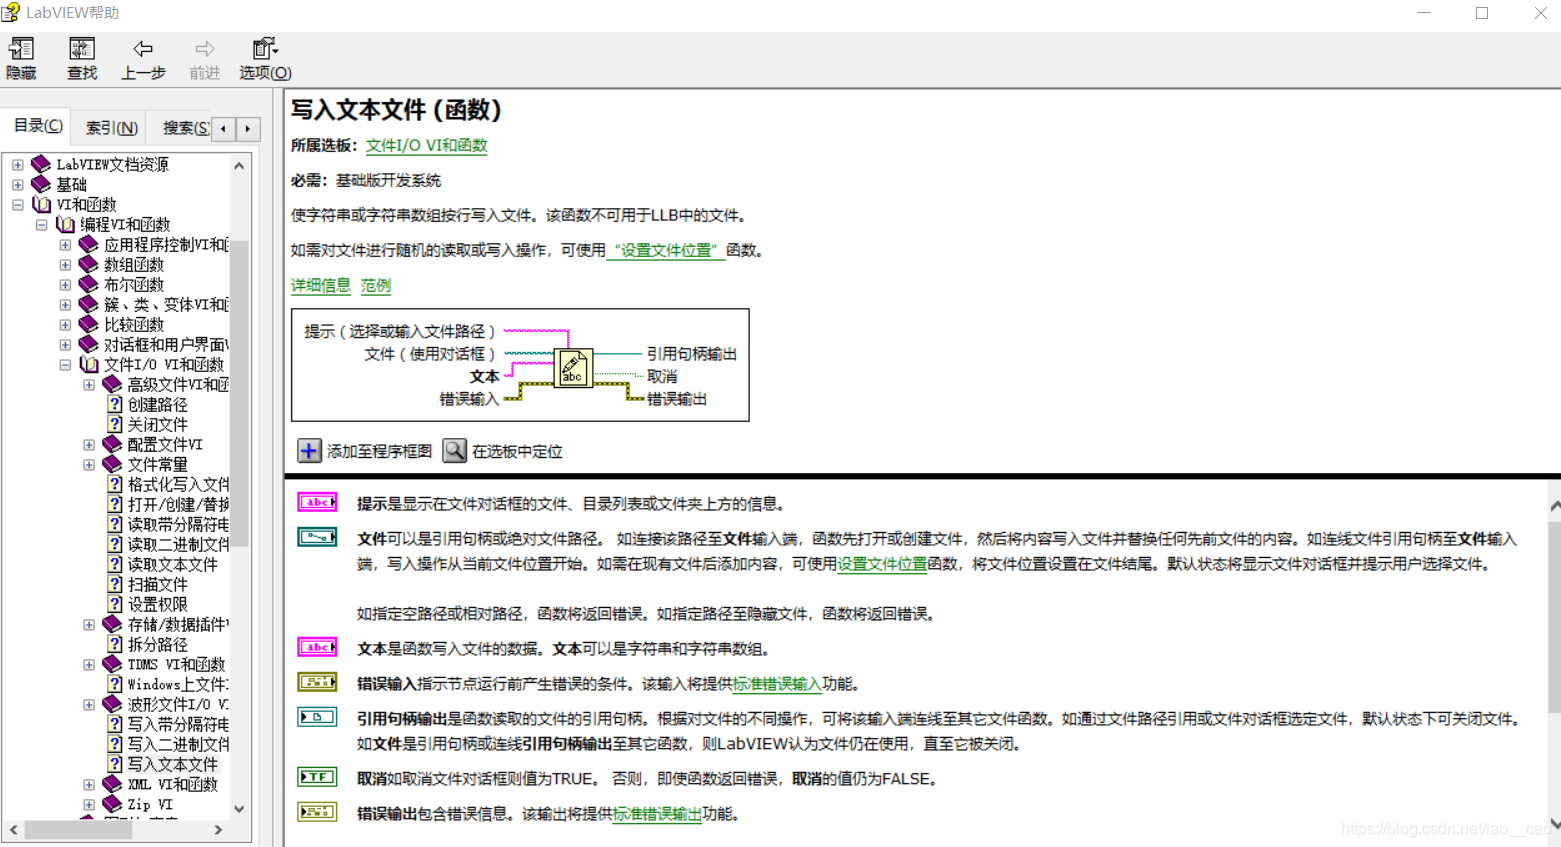The image size is (1561, 847).
Task: Click the 错误输入 cluster terminal icon
Action: point(317,682)
